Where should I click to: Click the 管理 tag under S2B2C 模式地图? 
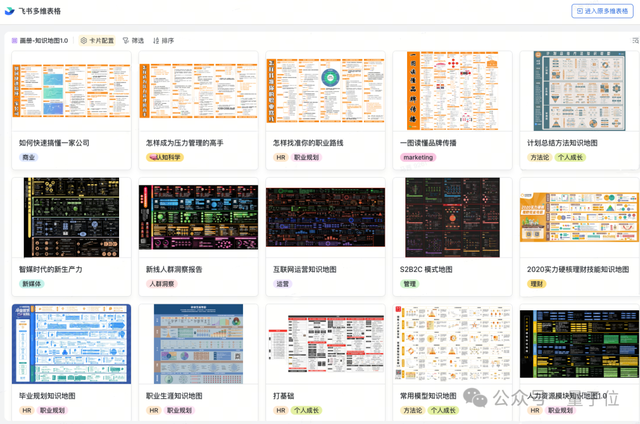[x=409, y=284]
